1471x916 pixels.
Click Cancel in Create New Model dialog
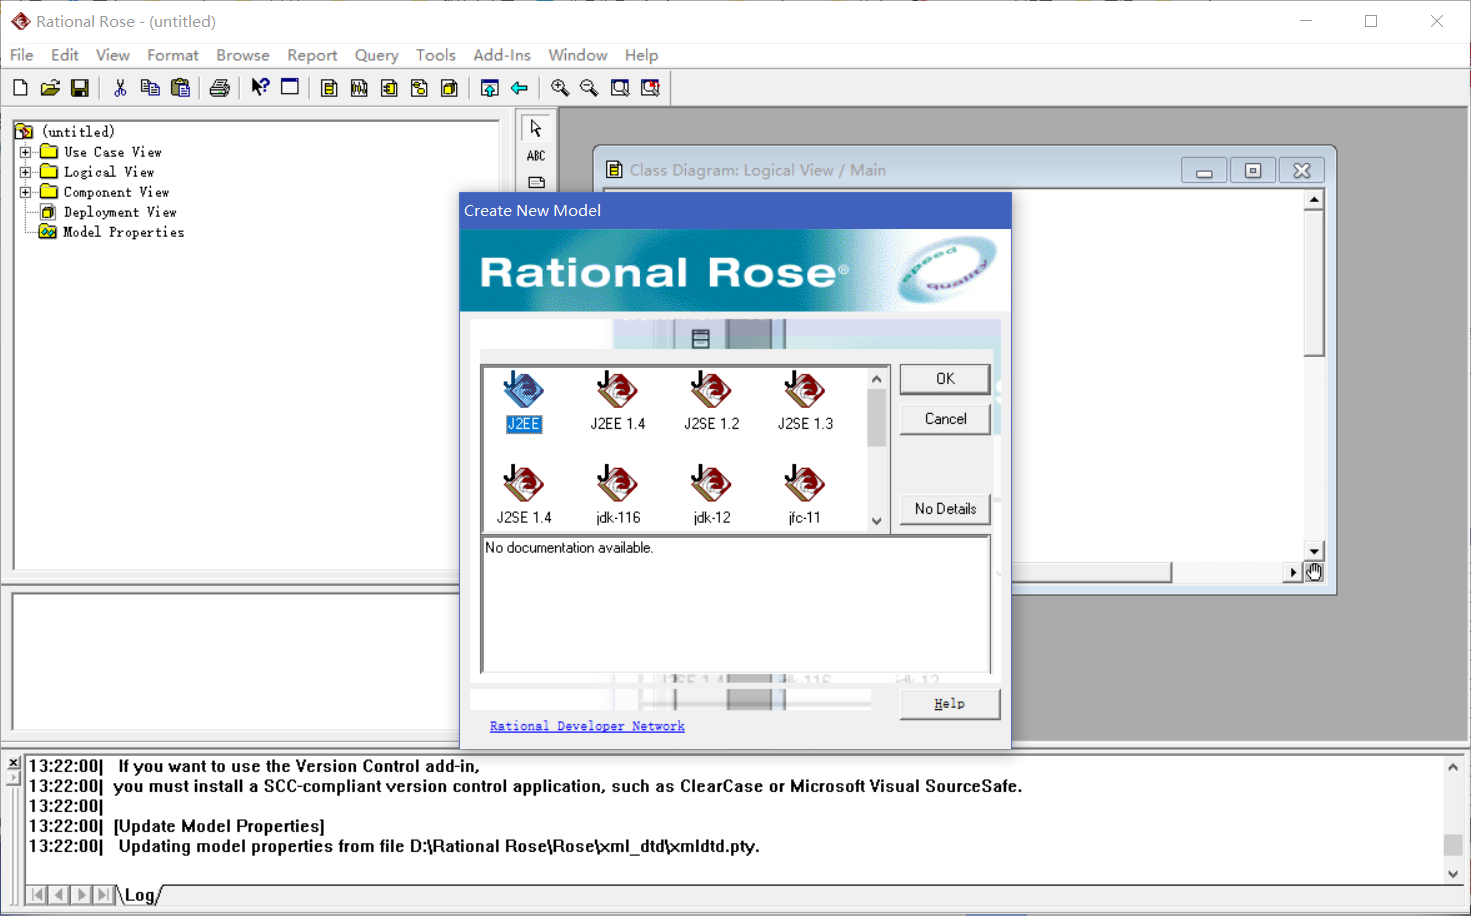tap(945, 419)
